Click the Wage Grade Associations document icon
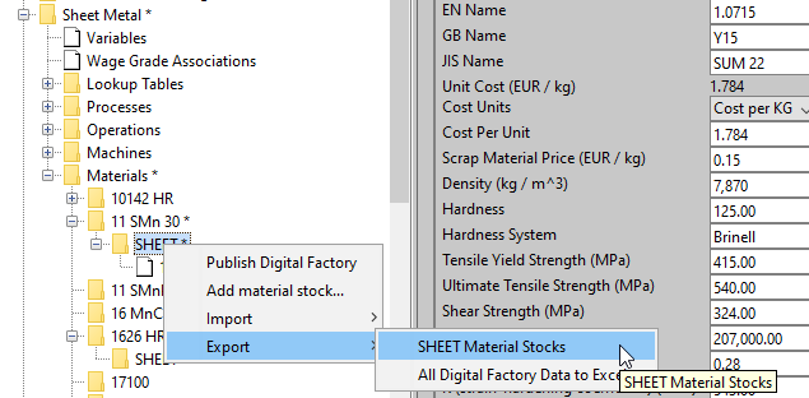Screen dimensions: 809x398 point(72,61)
